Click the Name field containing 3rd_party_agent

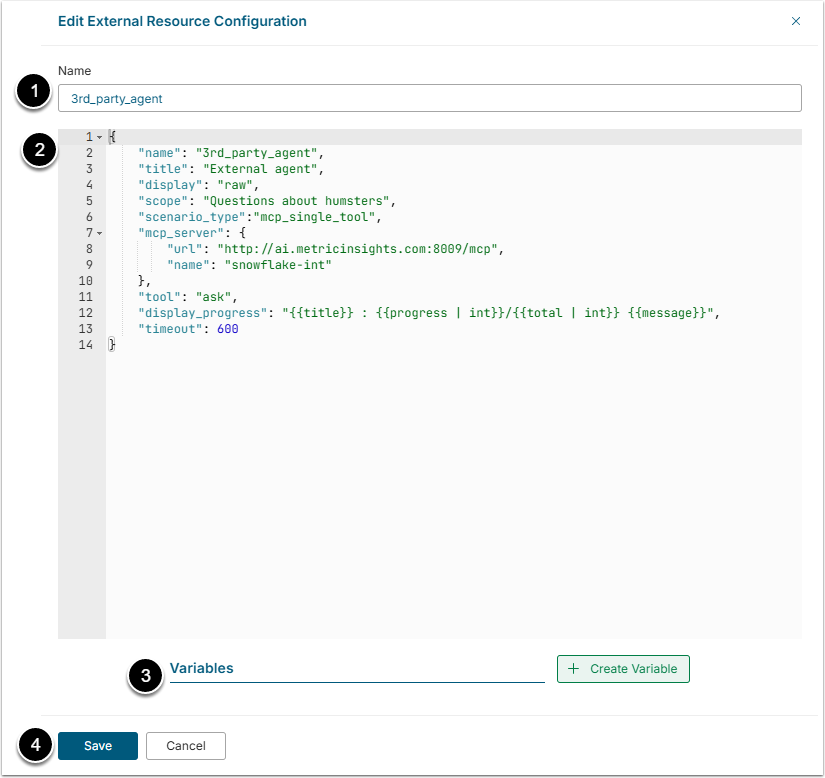[x=429, y=98]
